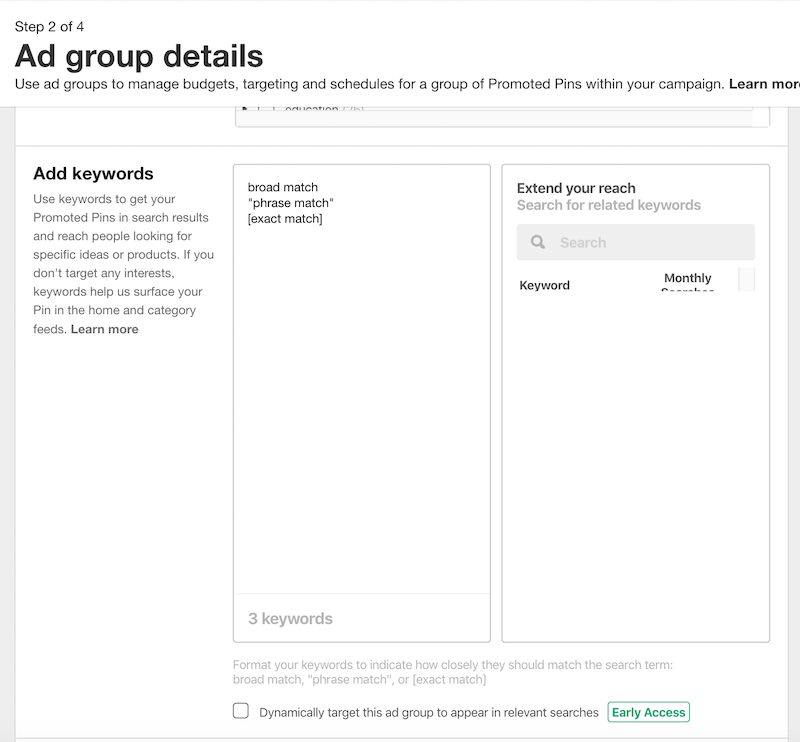
Task: Click the Dynamically target this ad group label
Action: (428, 712)
